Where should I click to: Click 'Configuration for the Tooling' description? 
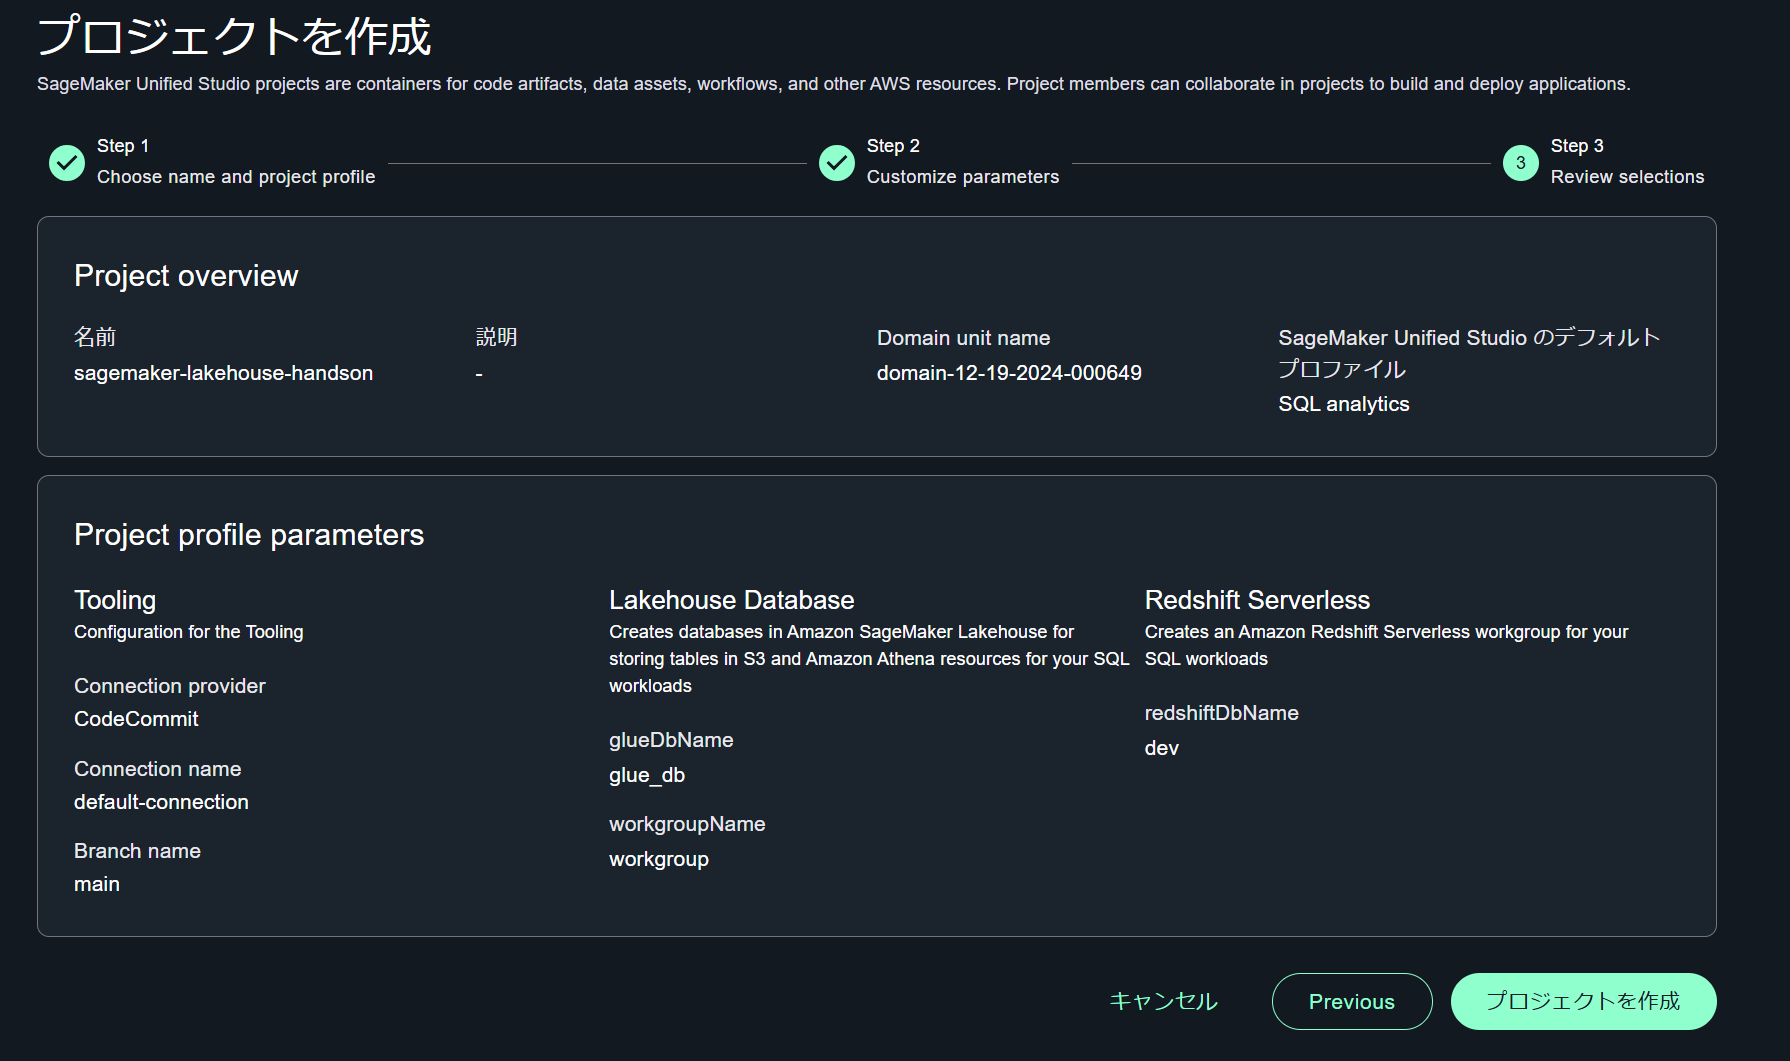(189, 632)
